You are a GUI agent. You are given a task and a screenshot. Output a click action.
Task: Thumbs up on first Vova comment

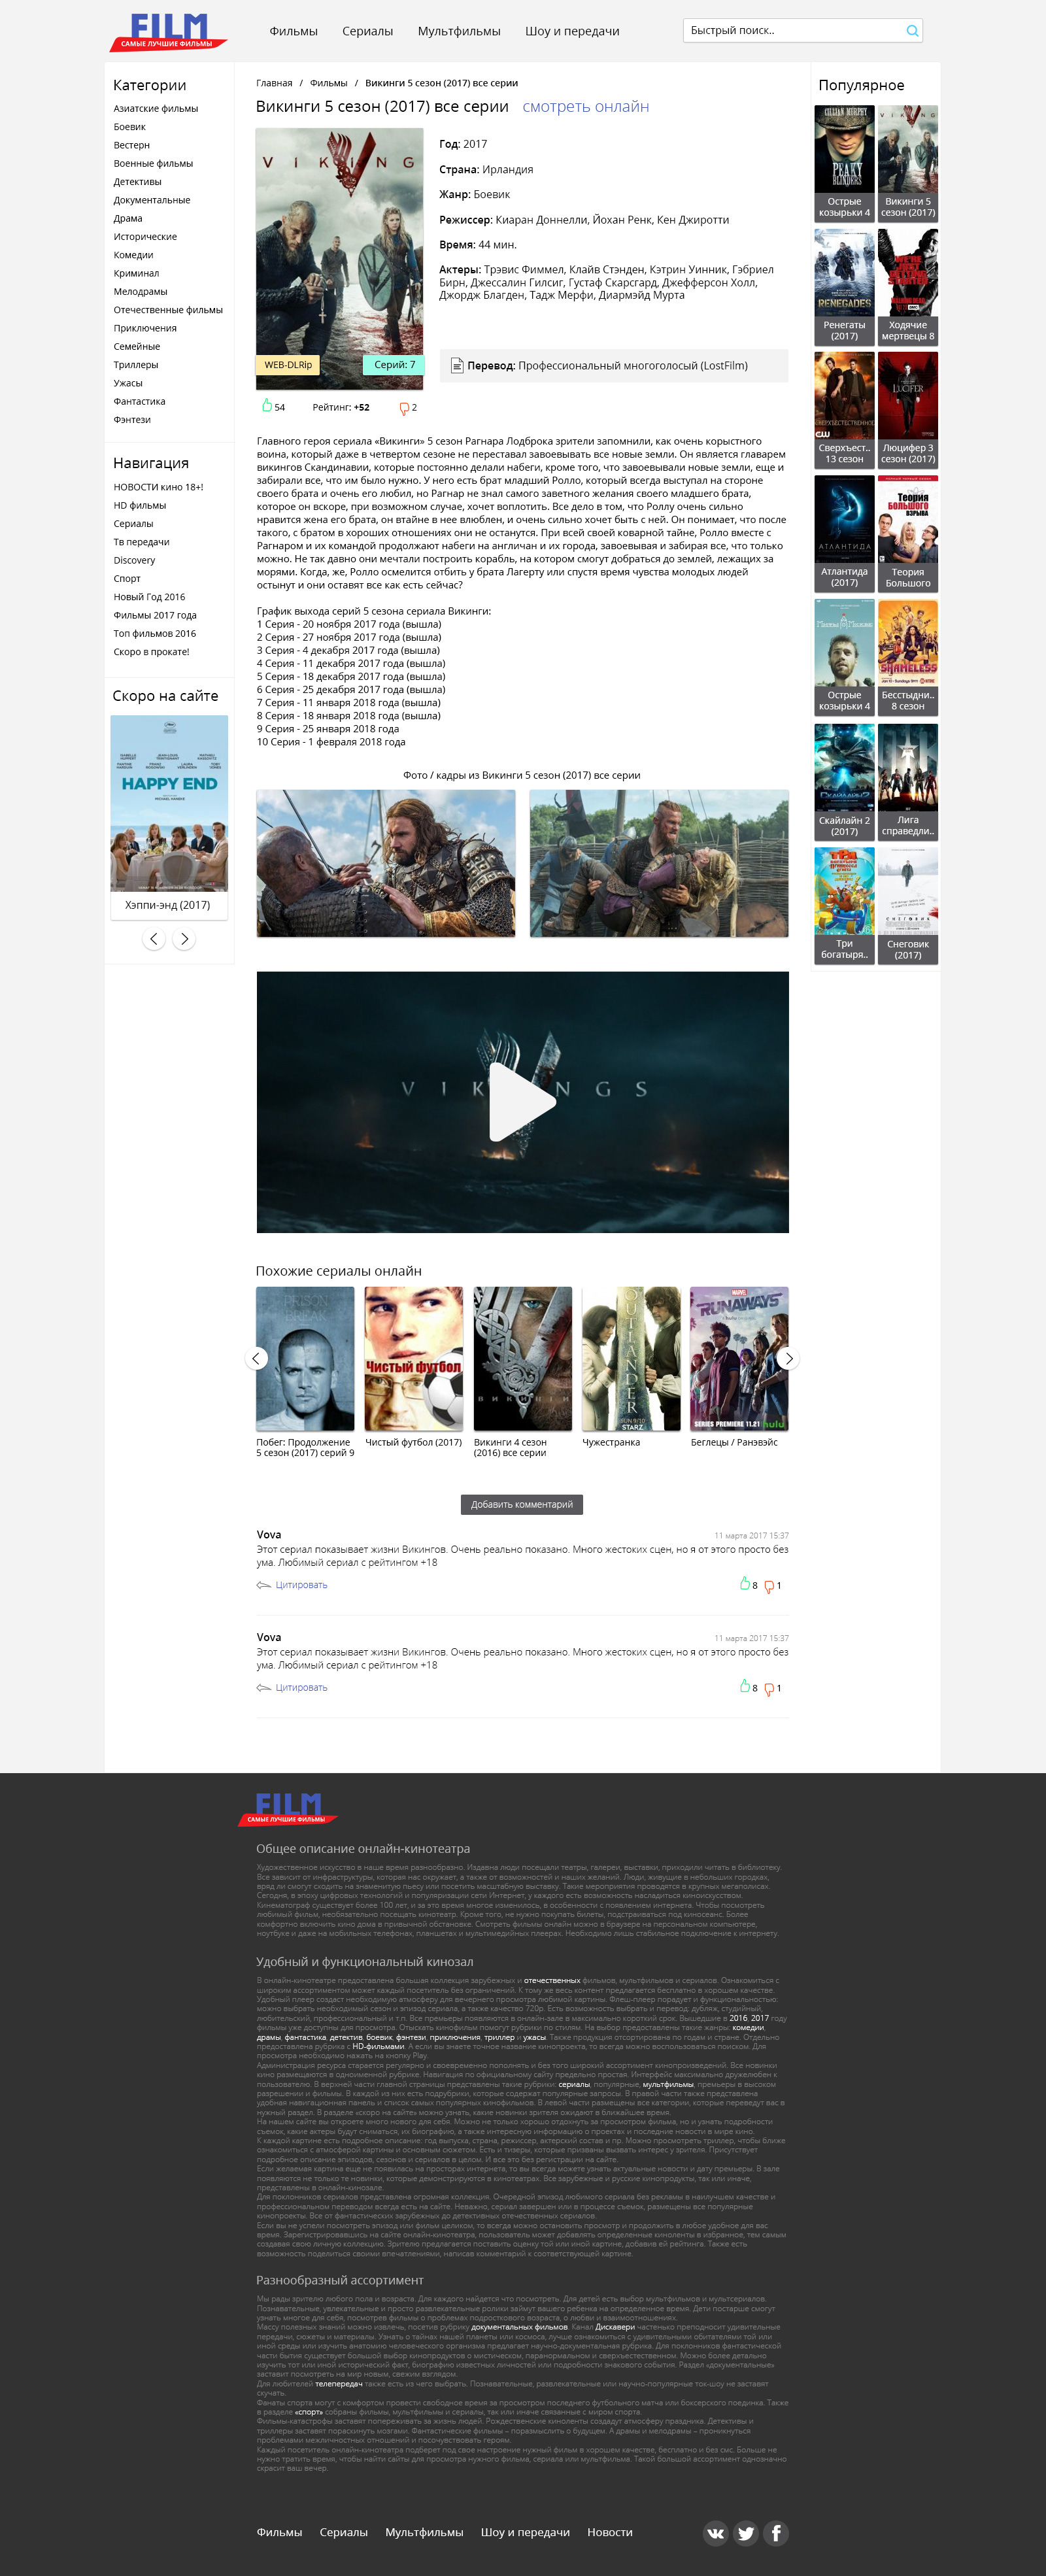(744, 1583)
